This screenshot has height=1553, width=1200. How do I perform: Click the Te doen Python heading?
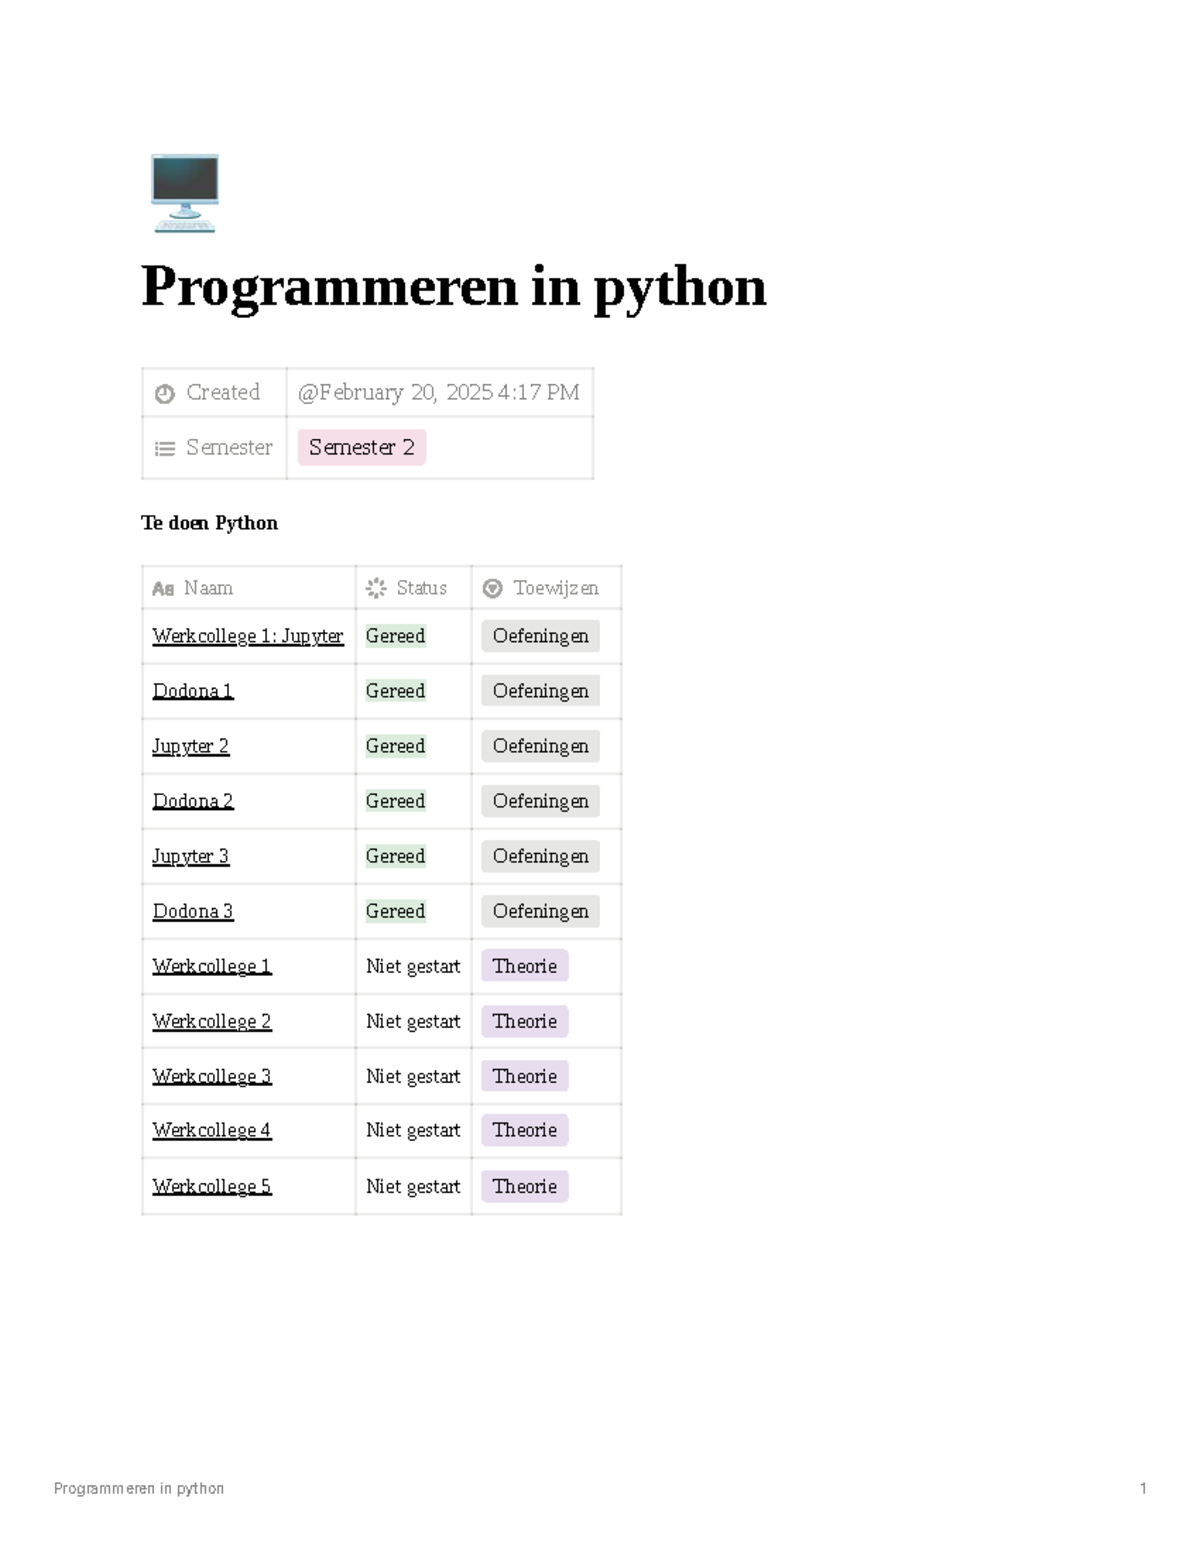[209, 523]
